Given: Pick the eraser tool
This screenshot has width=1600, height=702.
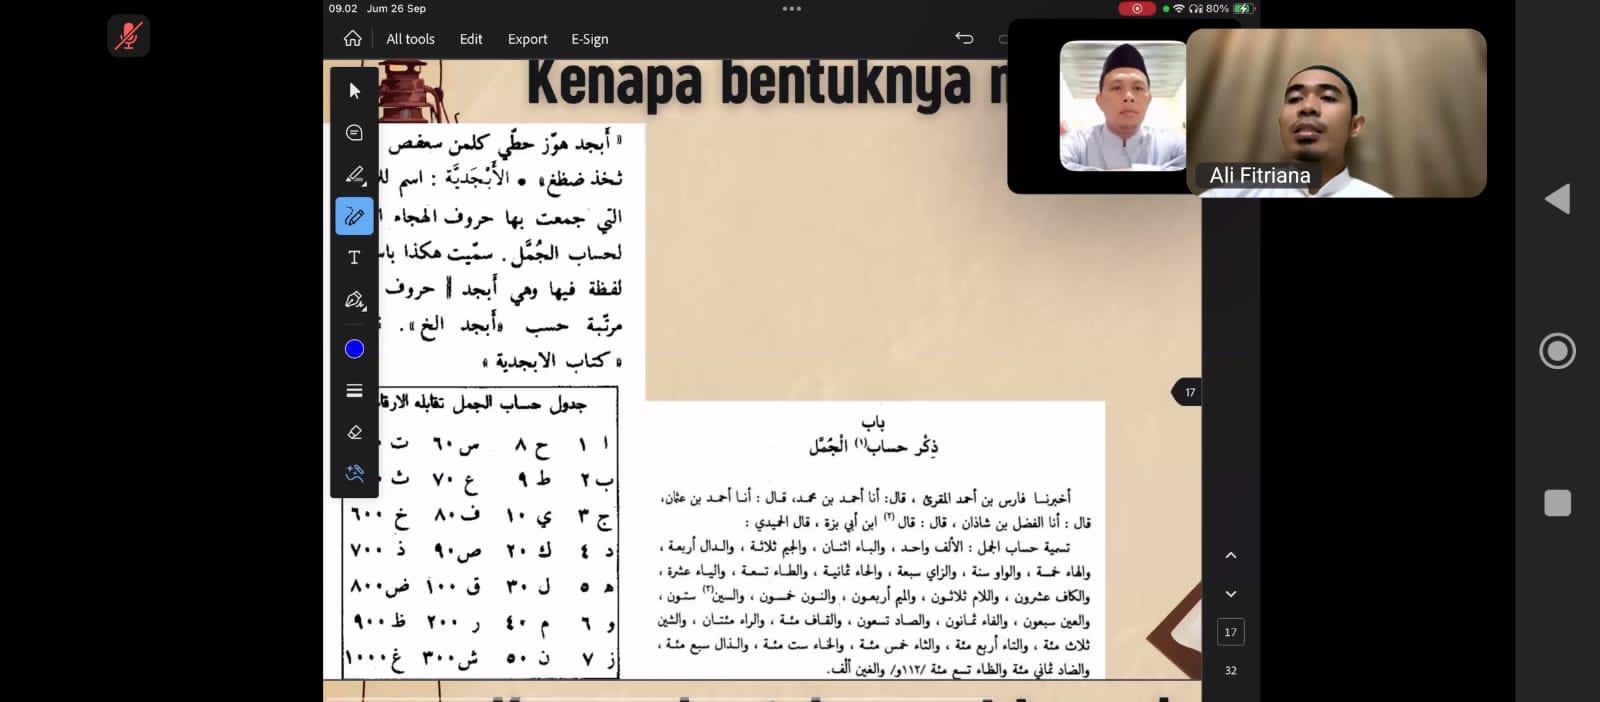Looking at the screenshot, I should tap(354, 432).
